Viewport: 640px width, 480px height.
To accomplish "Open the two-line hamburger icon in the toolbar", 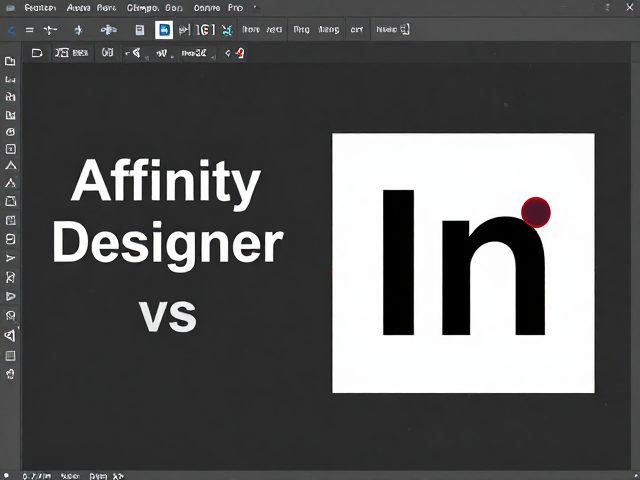I will coord(29,30).
